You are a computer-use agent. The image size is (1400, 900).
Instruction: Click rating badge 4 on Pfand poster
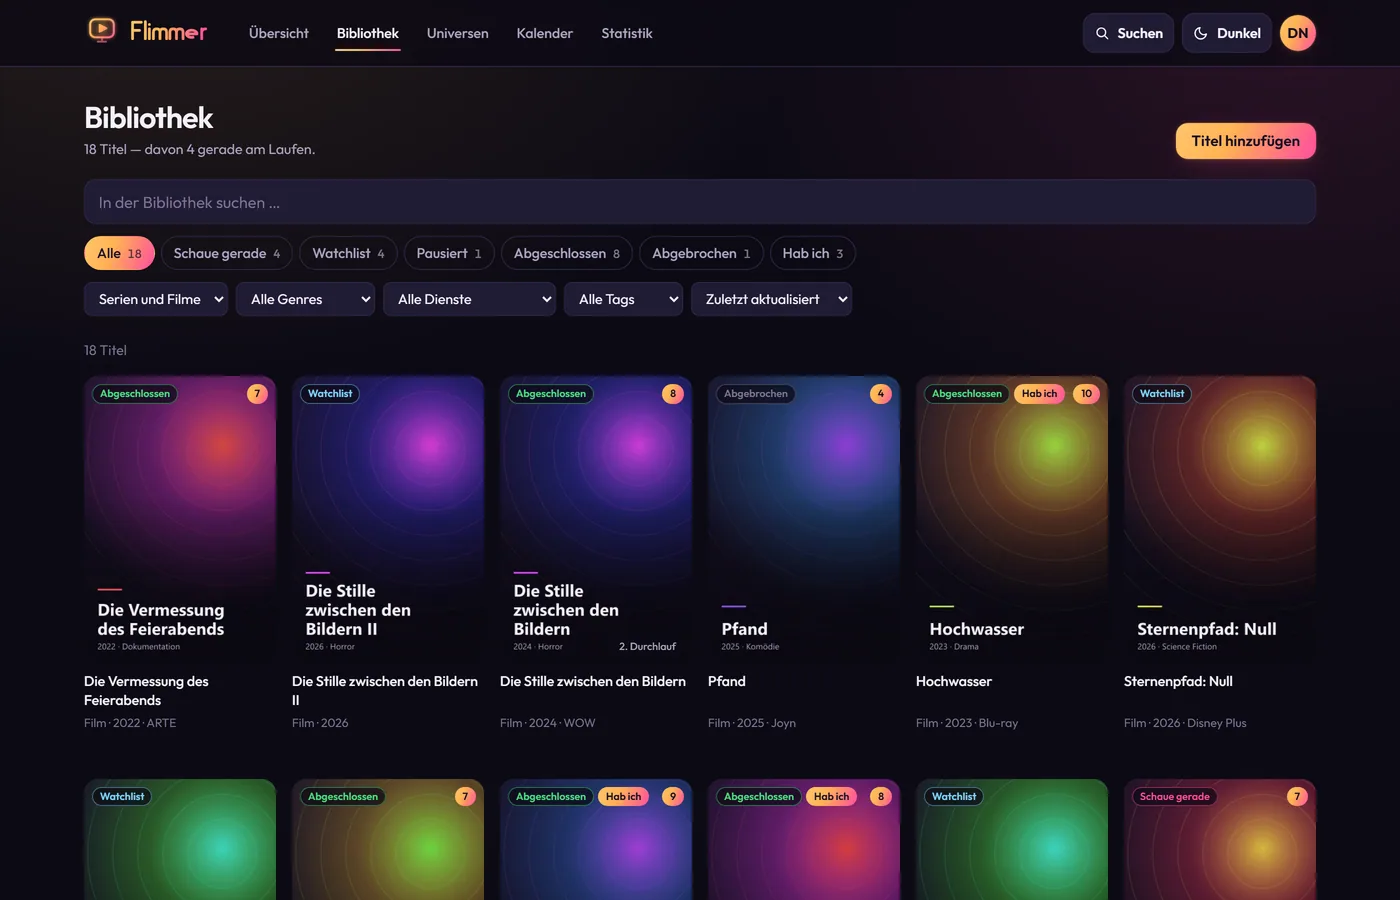click(x=881, y=394)
